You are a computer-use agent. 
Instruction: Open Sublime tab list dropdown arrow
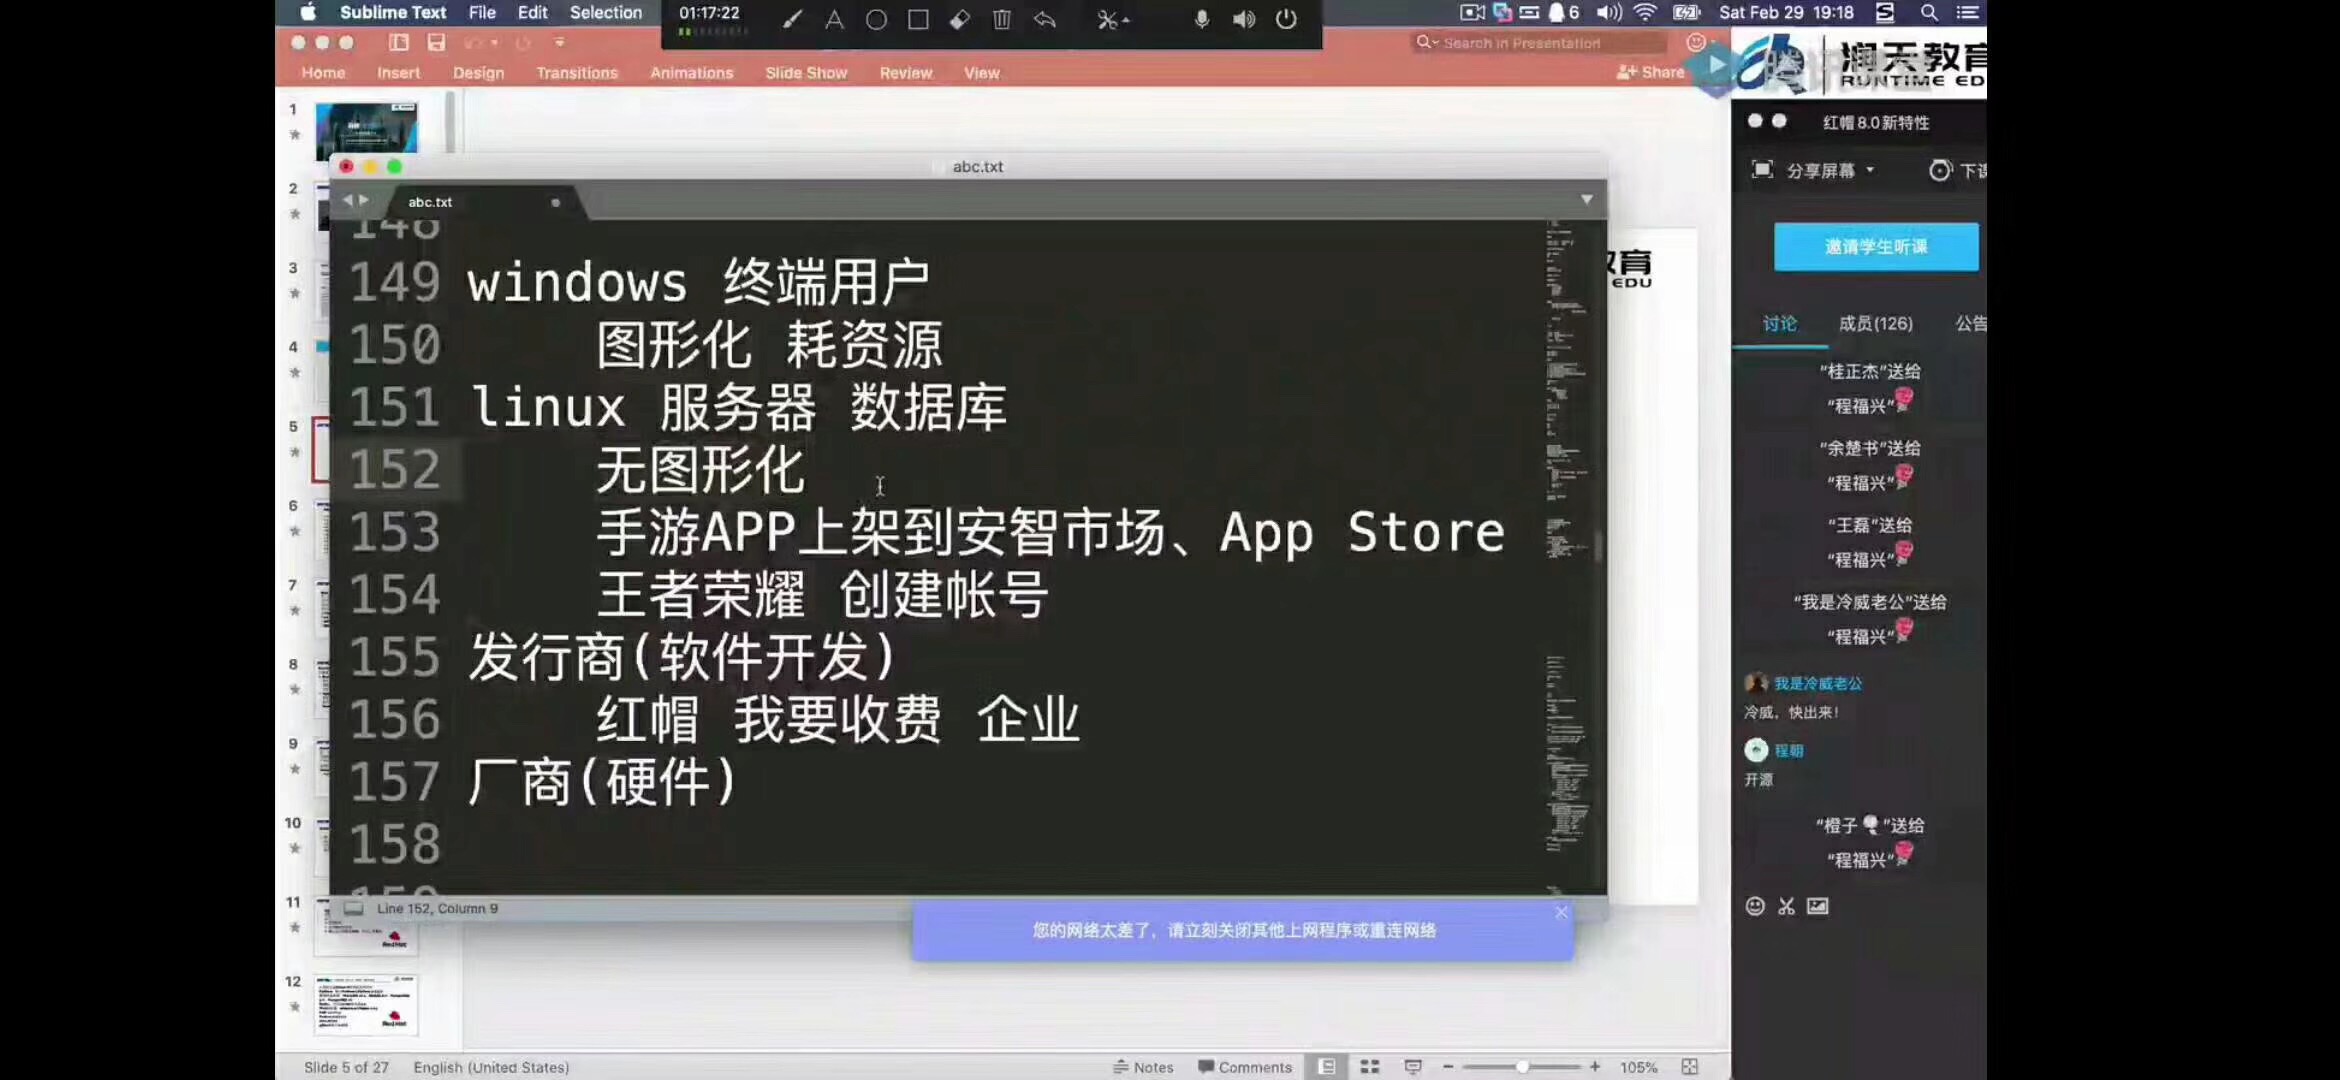click(1587, 200)
